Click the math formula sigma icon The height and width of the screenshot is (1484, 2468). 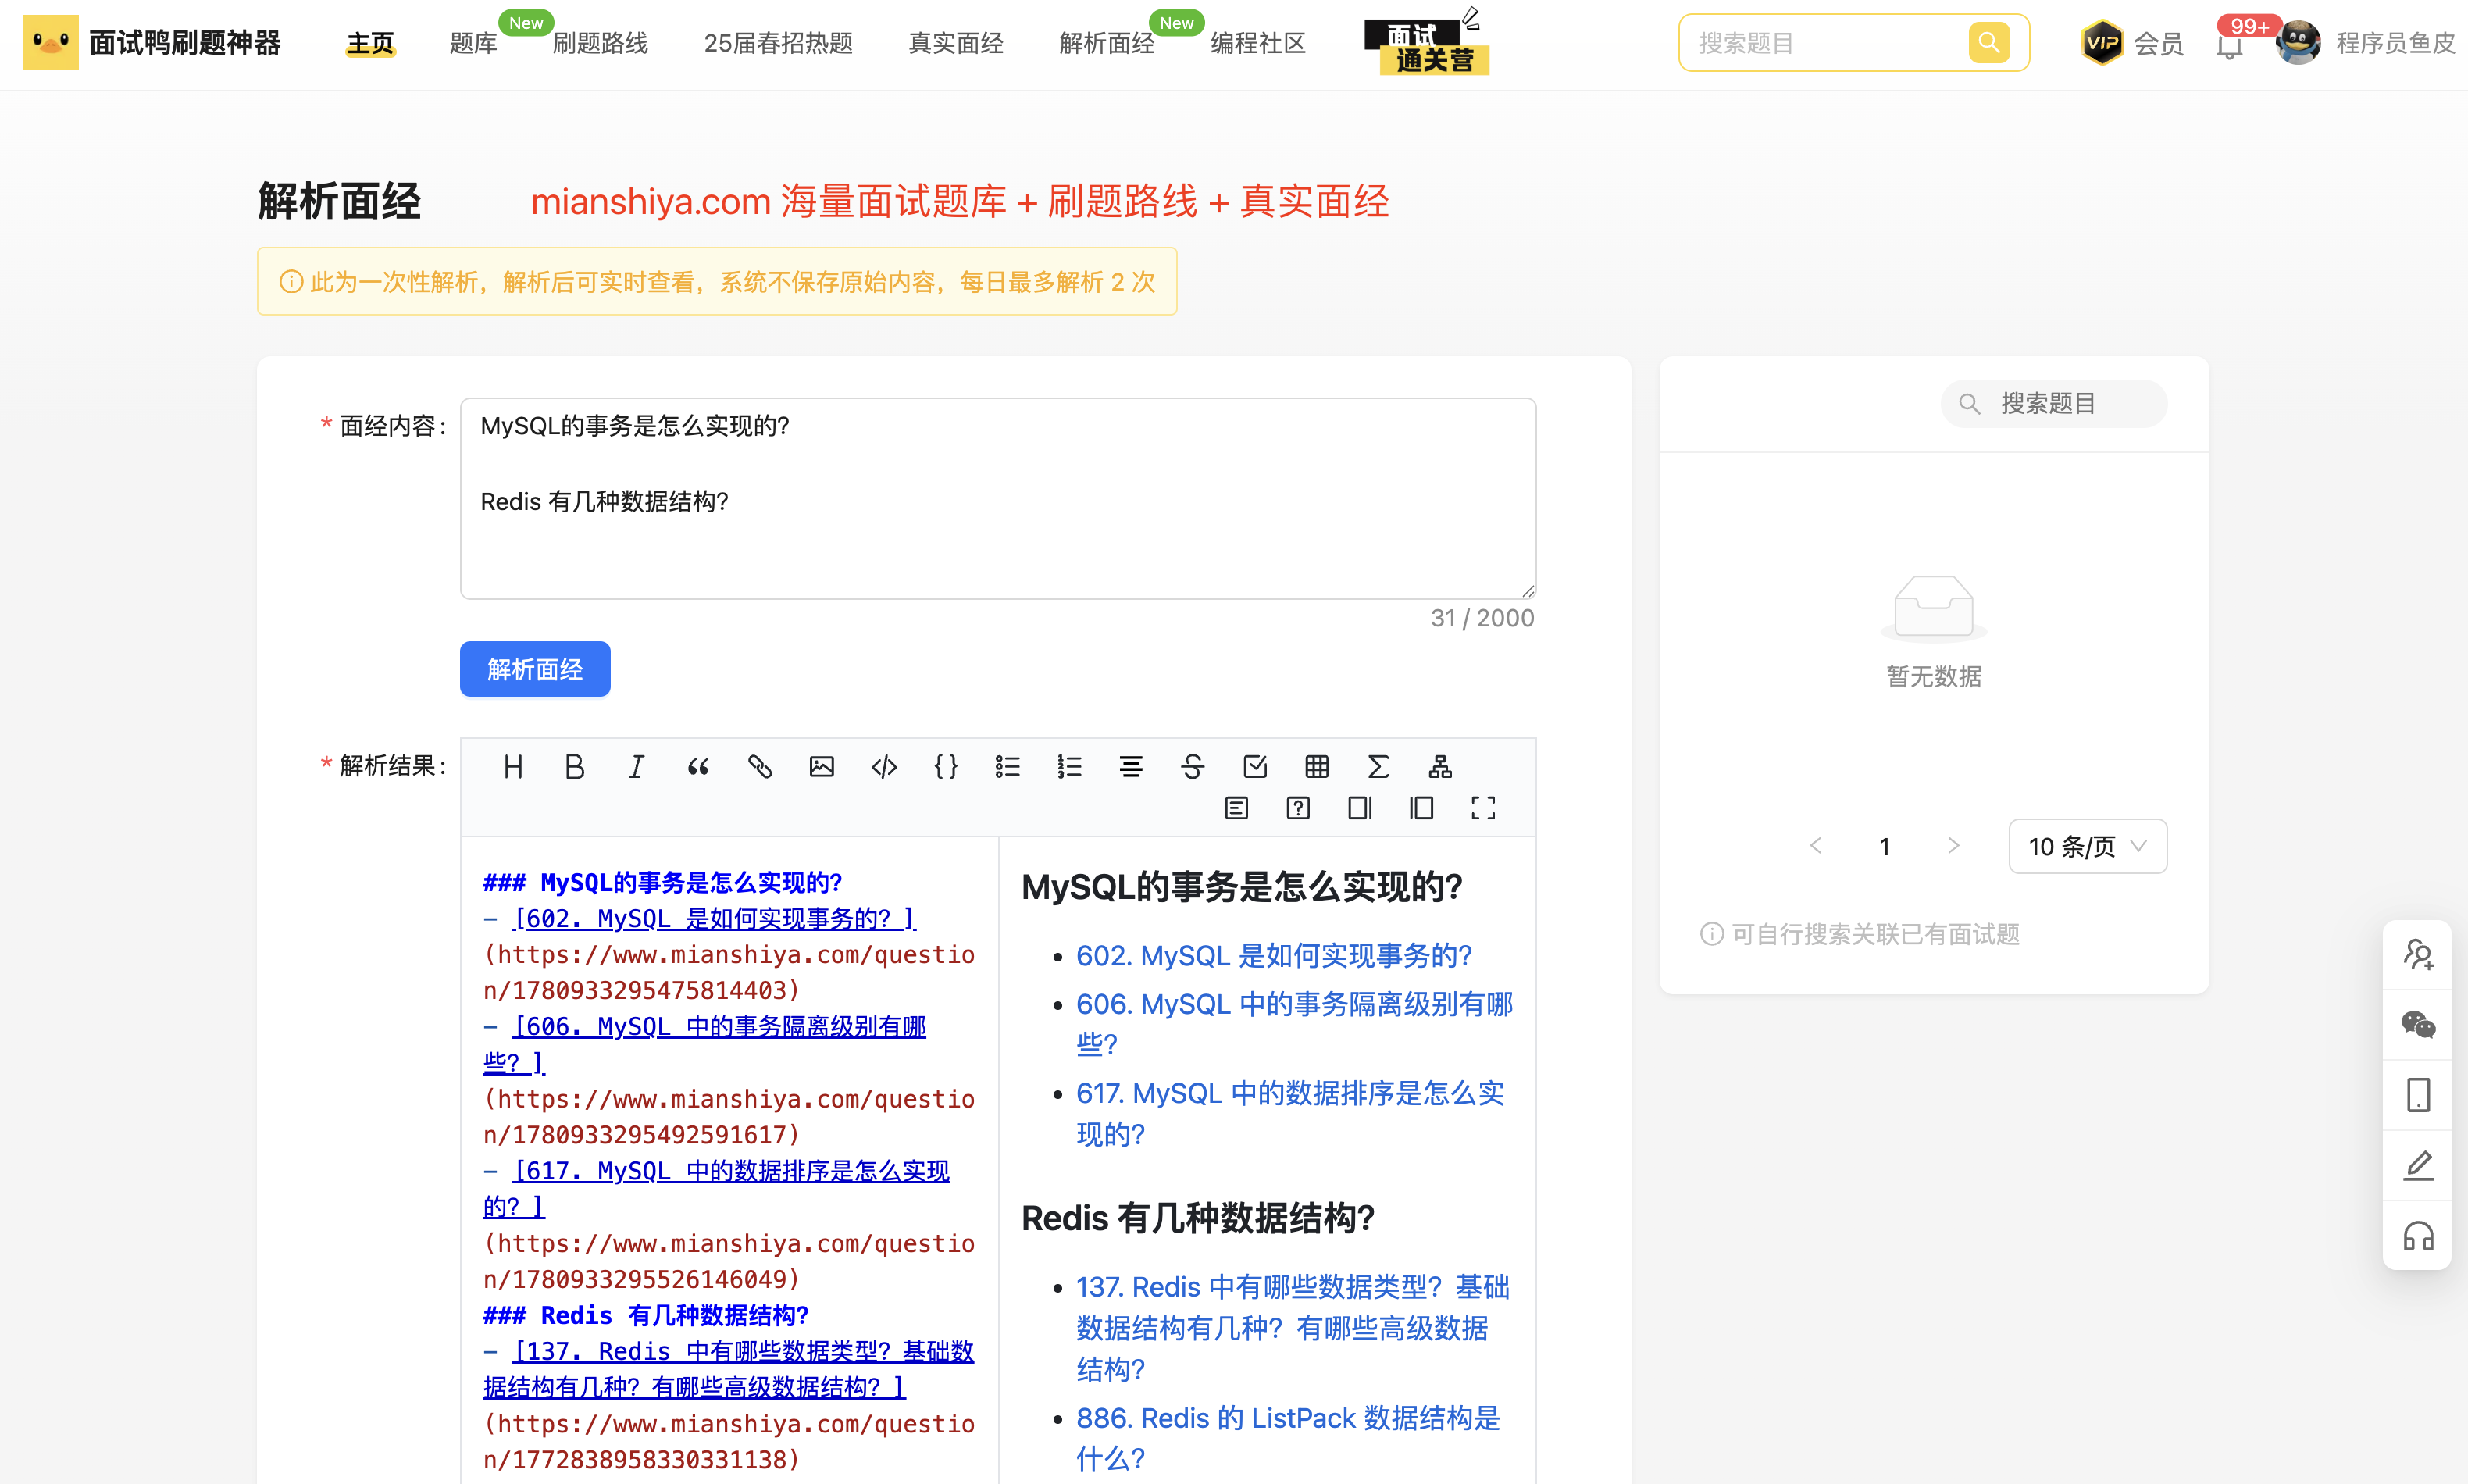[1378, 767]
